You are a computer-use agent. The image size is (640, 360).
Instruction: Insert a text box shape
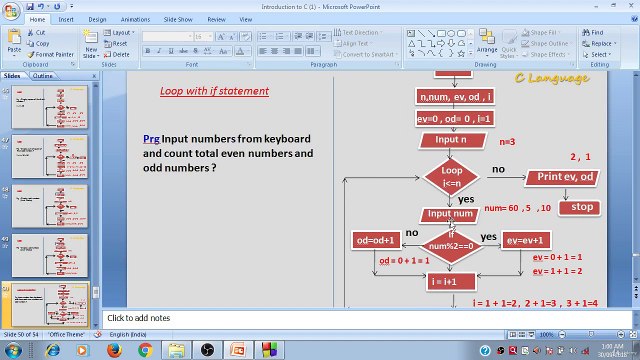point(411,33)
